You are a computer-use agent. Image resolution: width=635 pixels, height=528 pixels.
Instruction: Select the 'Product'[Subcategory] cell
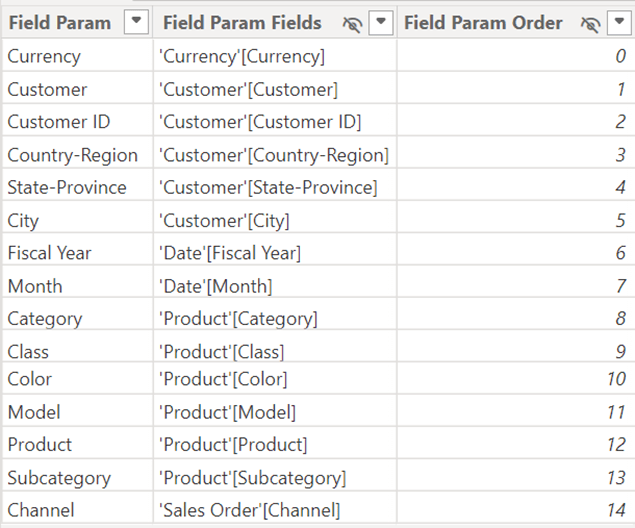[252, 478]
